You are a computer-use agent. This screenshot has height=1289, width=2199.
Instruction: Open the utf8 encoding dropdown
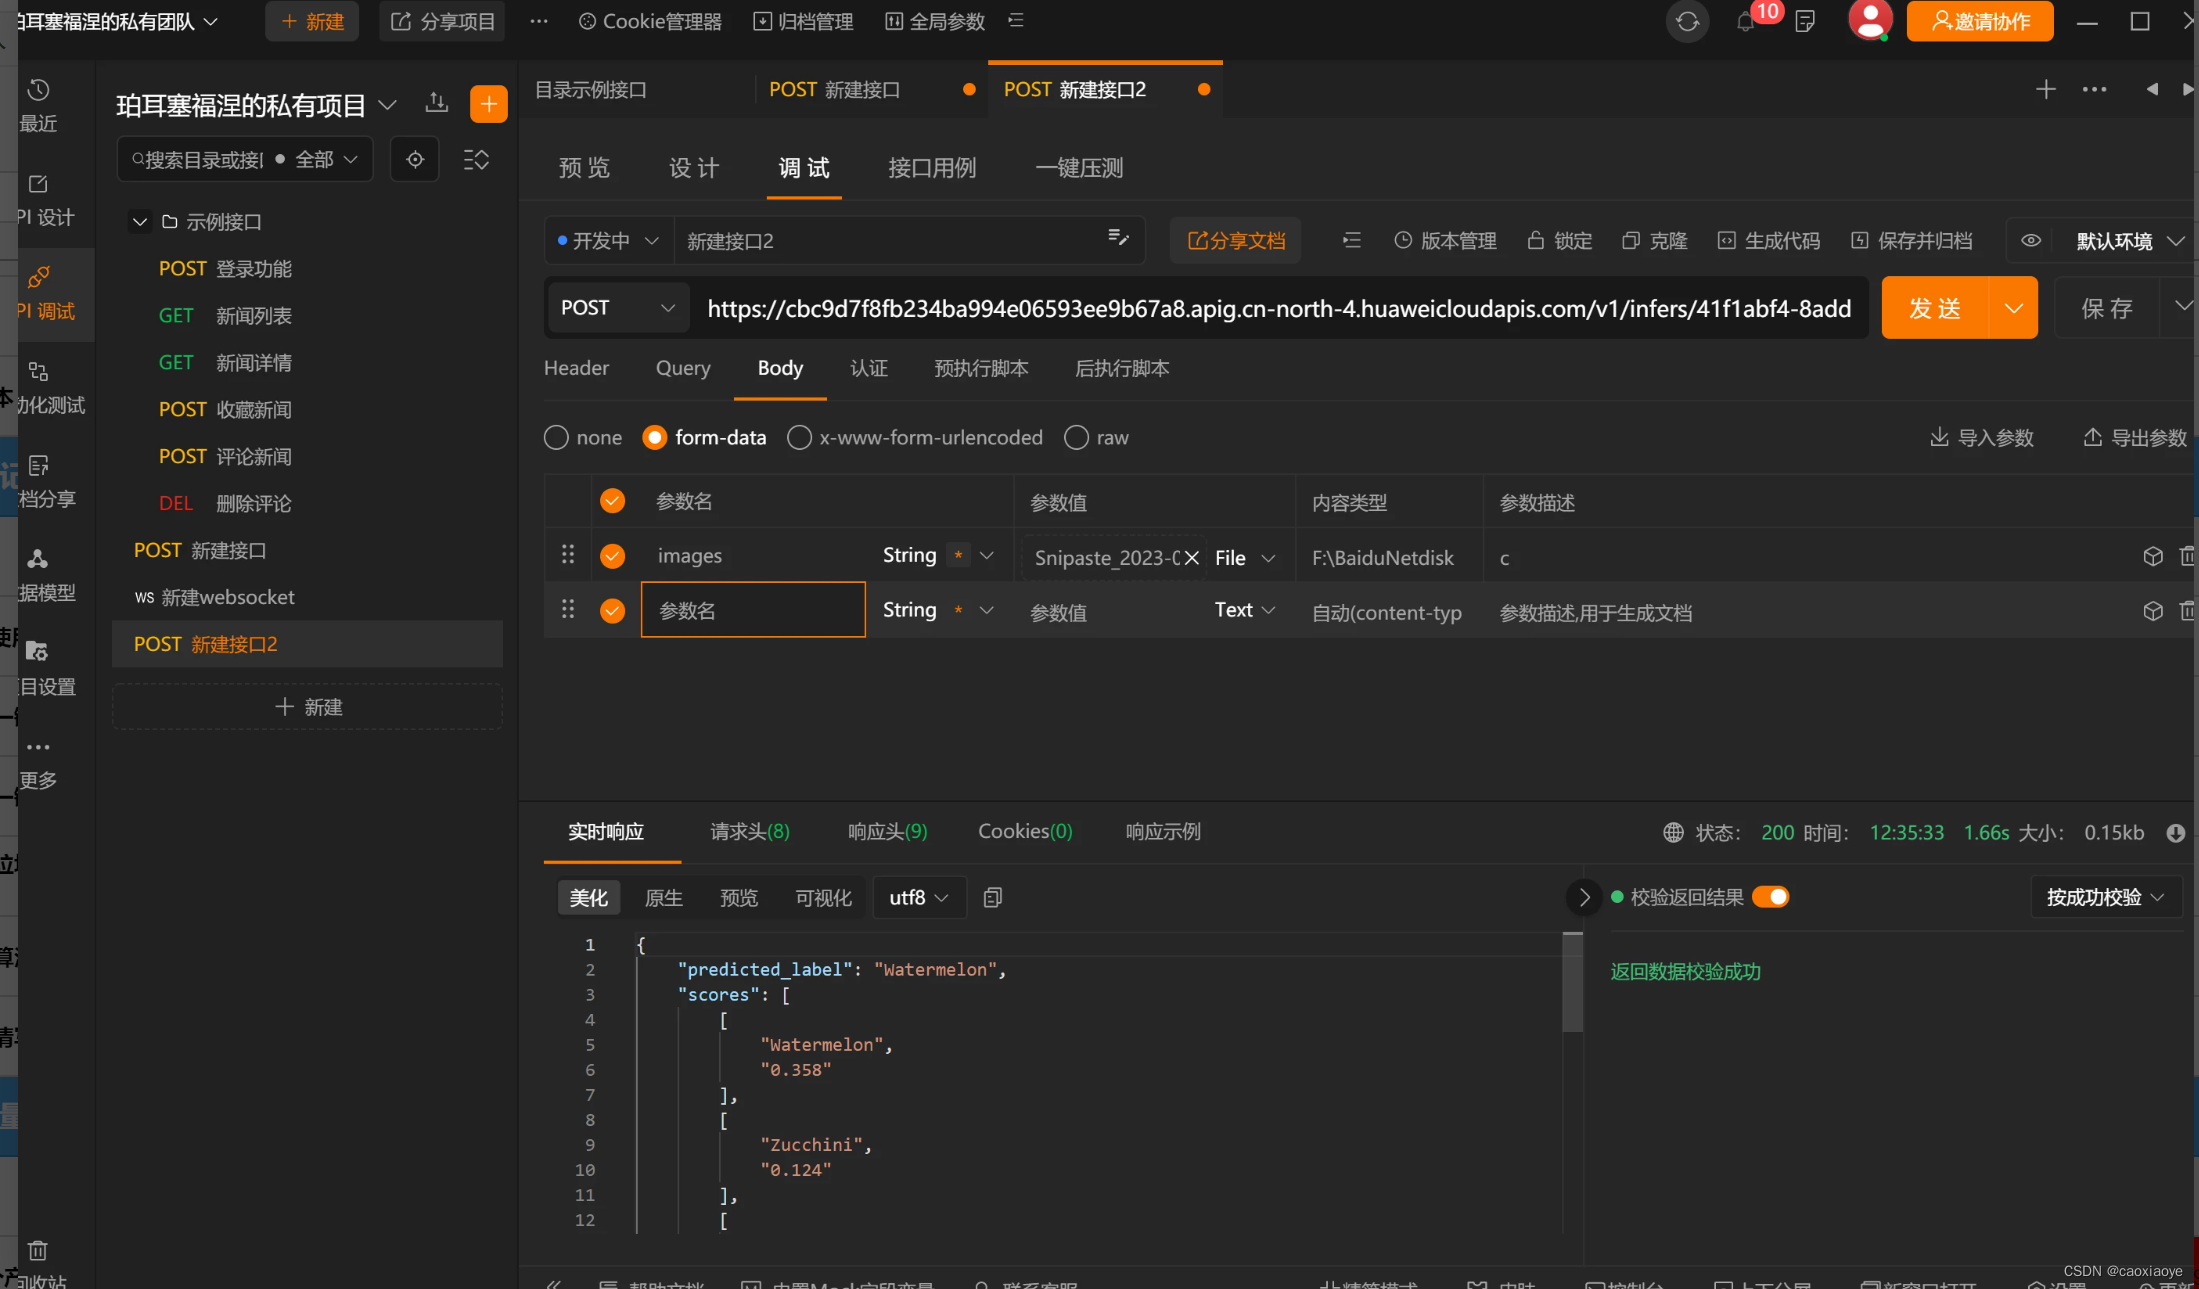pos(919,898)
